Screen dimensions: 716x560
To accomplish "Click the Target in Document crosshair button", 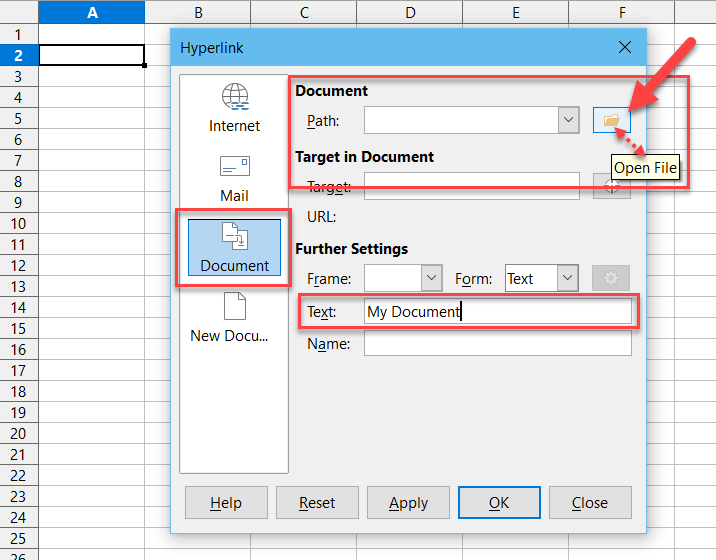I will click(611, 186).
